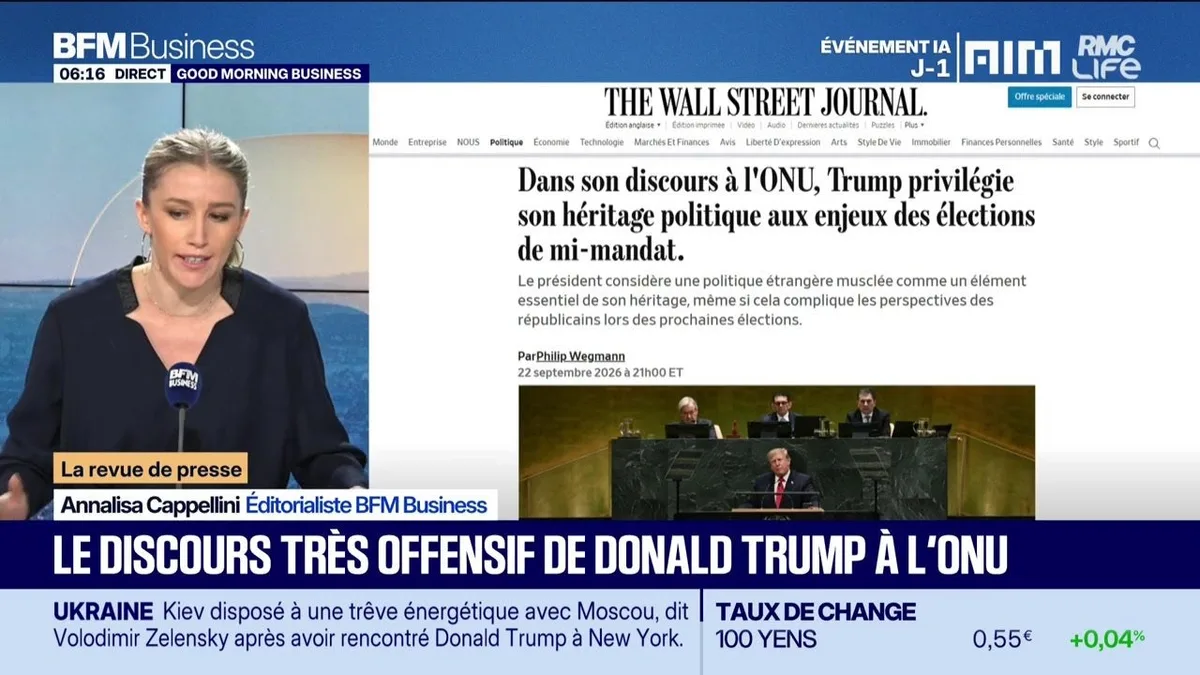
Task: Click the Audio link in WSJ header
Action: 776,125
